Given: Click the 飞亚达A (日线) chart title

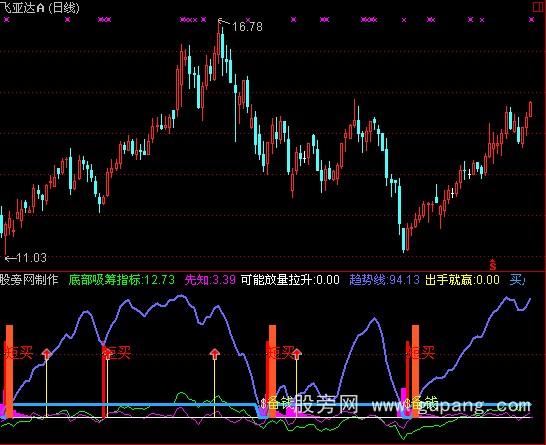Looking at the screenshot, I should (x=40, y=7).
